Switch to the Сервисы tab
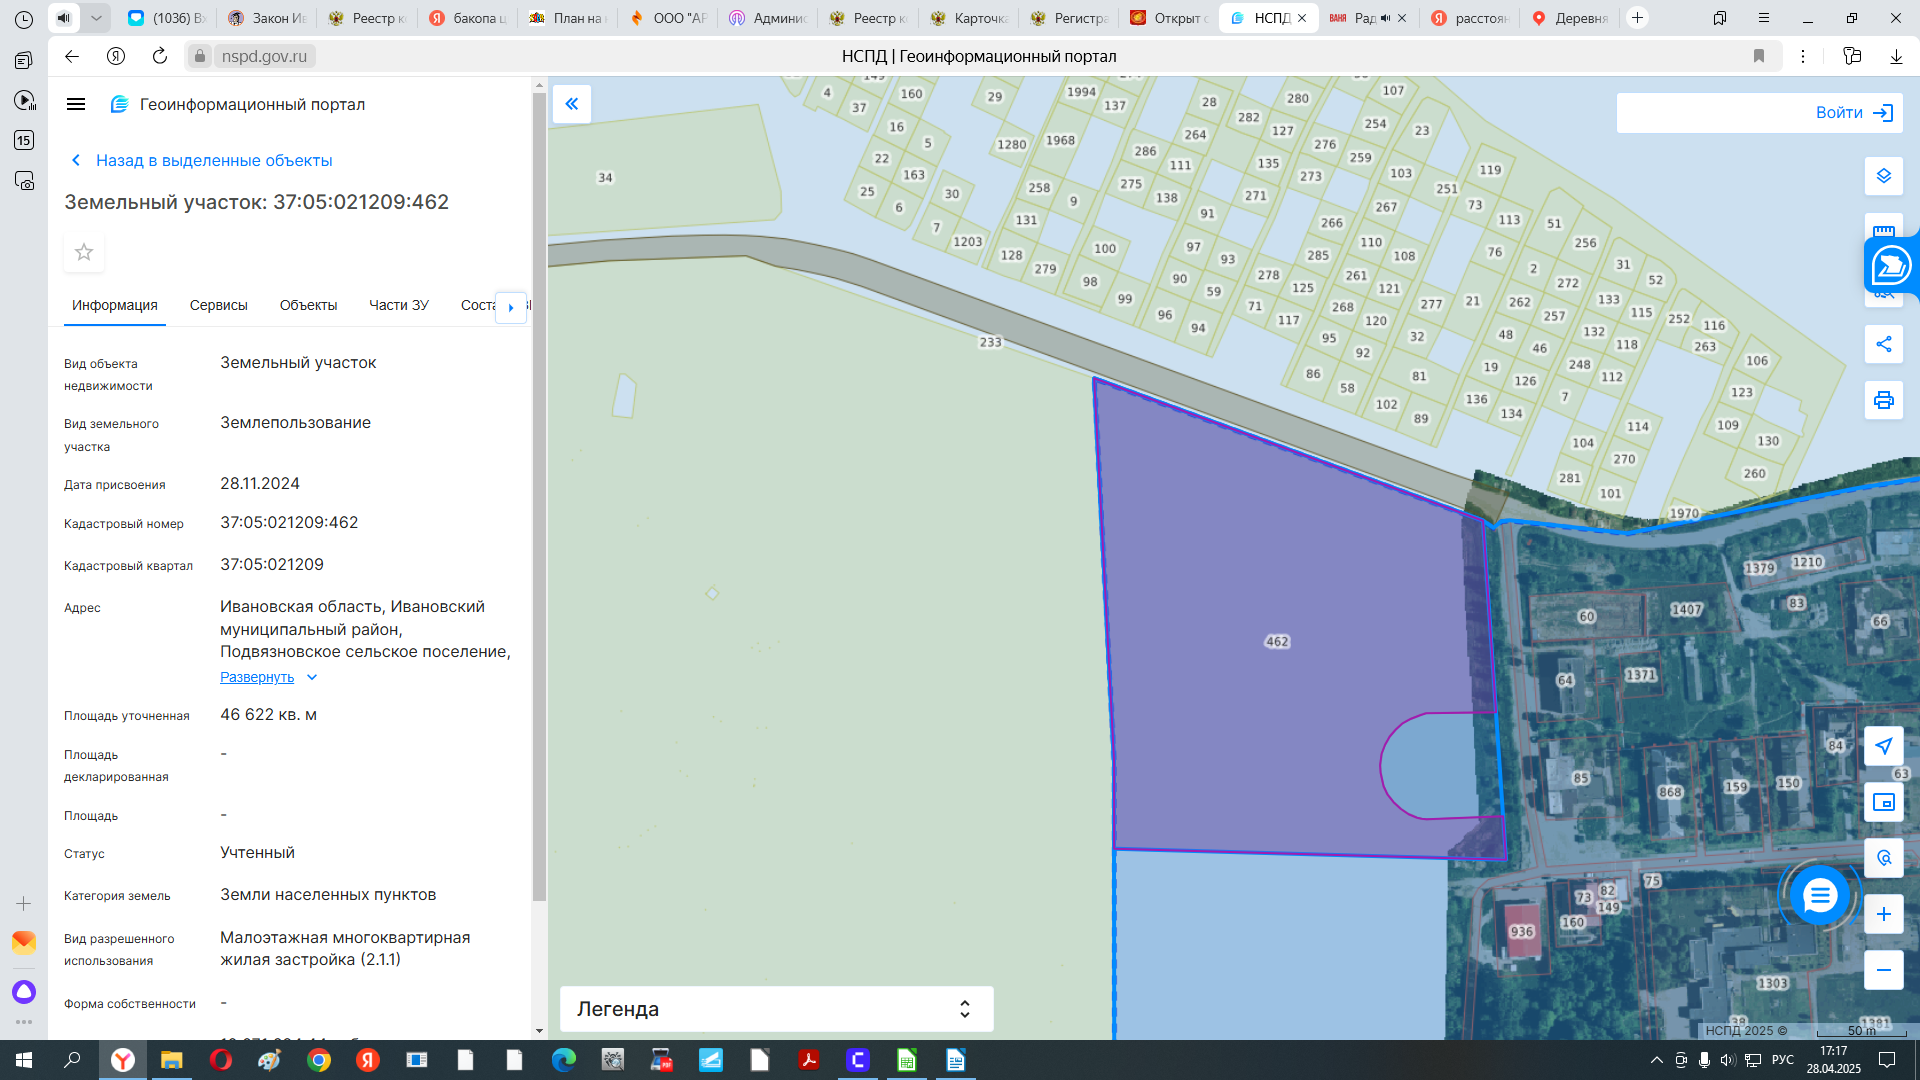1920x1080 pixels. (218, 305)
